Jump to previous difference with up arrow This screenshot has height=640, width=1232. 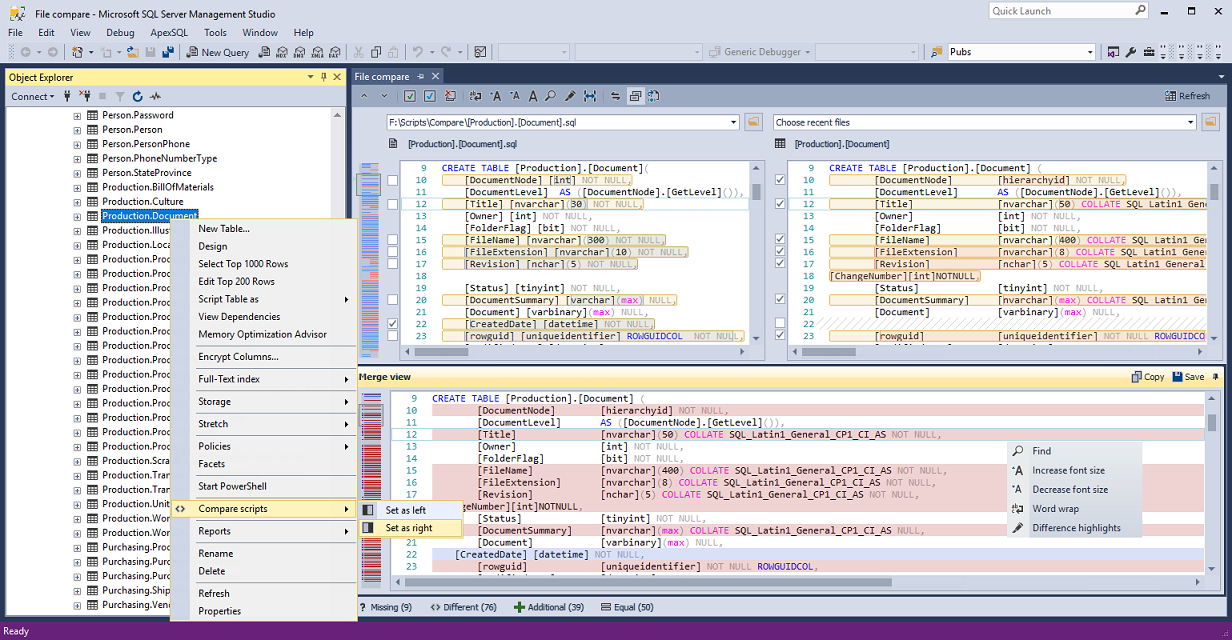(x=364, y=96)
